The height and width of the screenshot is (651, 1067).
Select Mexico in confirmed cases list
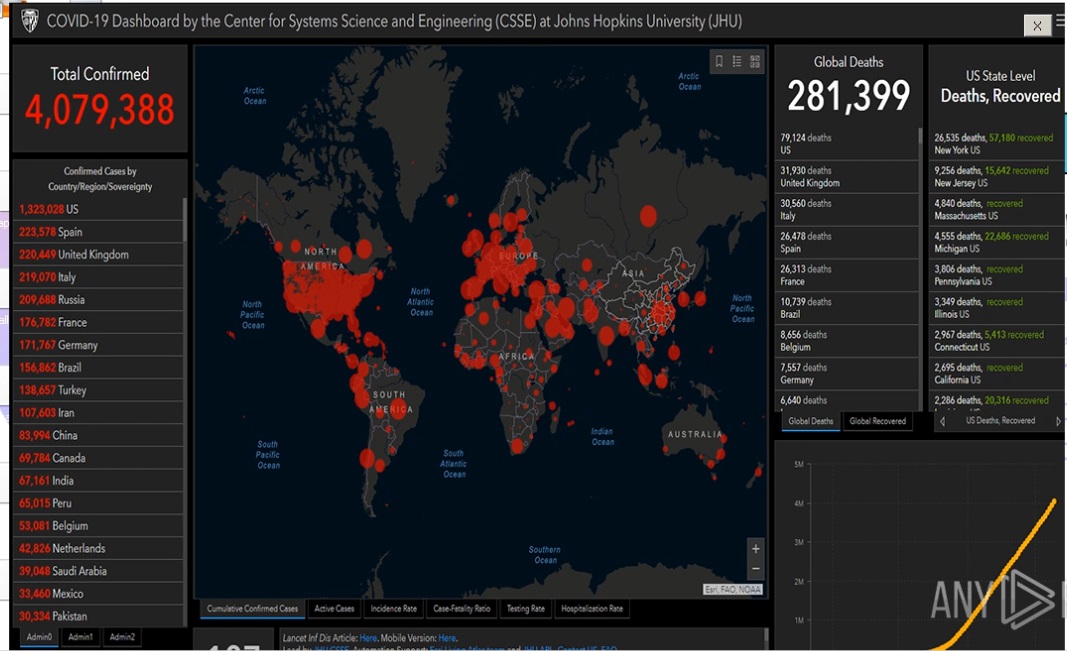98,593
